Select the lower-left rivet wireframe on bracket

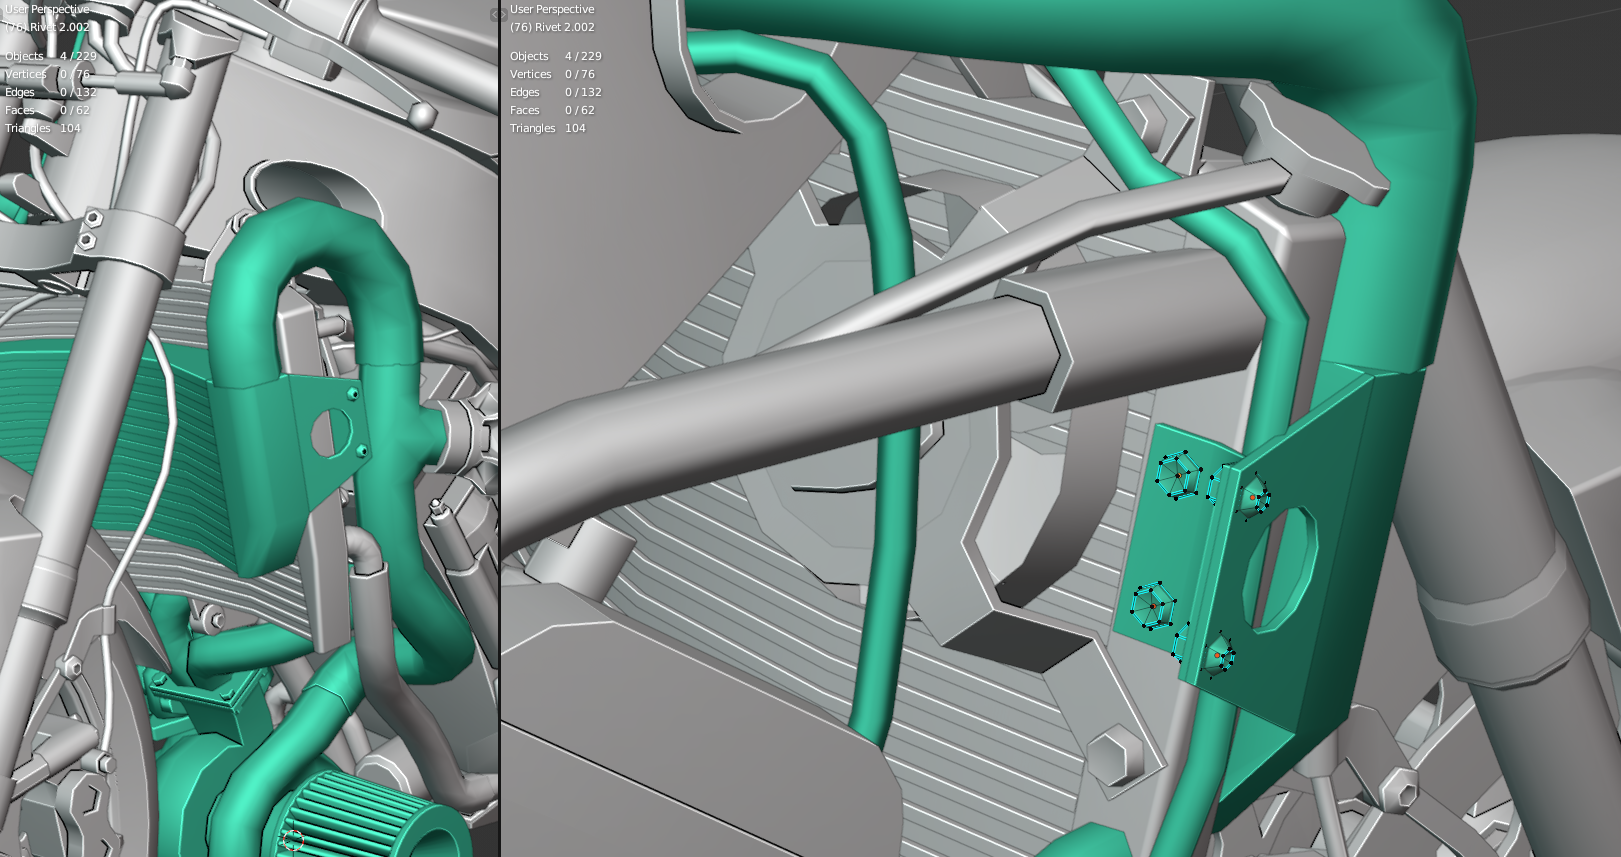1152,605
